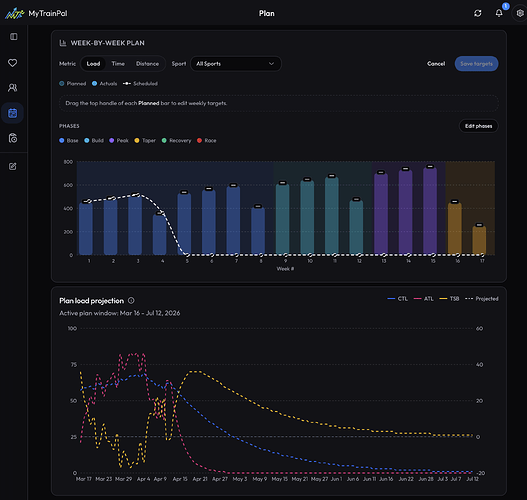The image size is (527, 500).
Task: Click the week 10 planned bar
Action: [307, 218]
